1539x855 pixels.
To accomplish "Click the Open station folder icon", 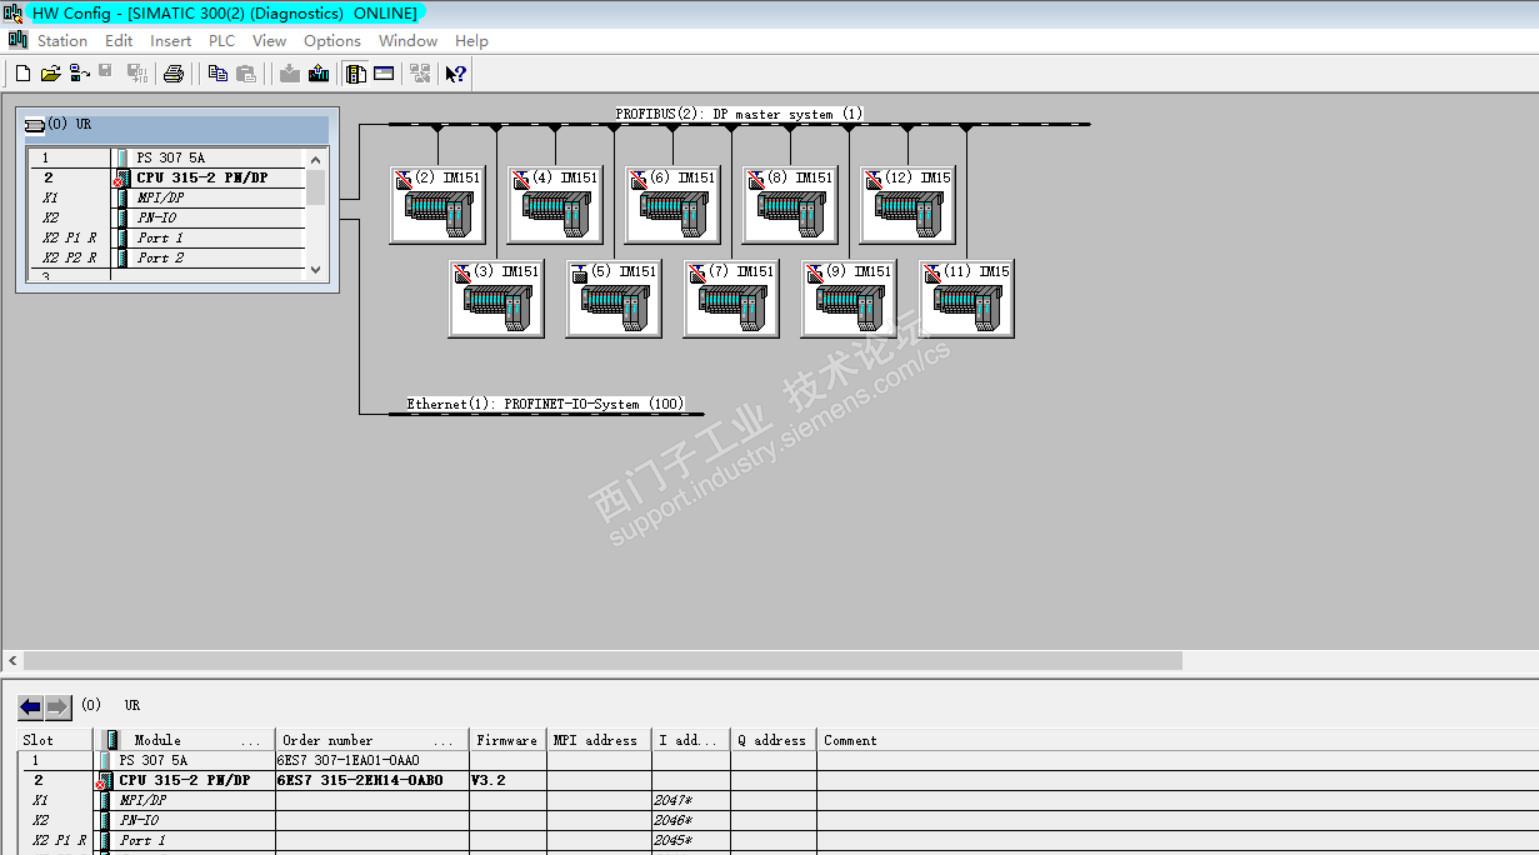I will coord(50,73).
